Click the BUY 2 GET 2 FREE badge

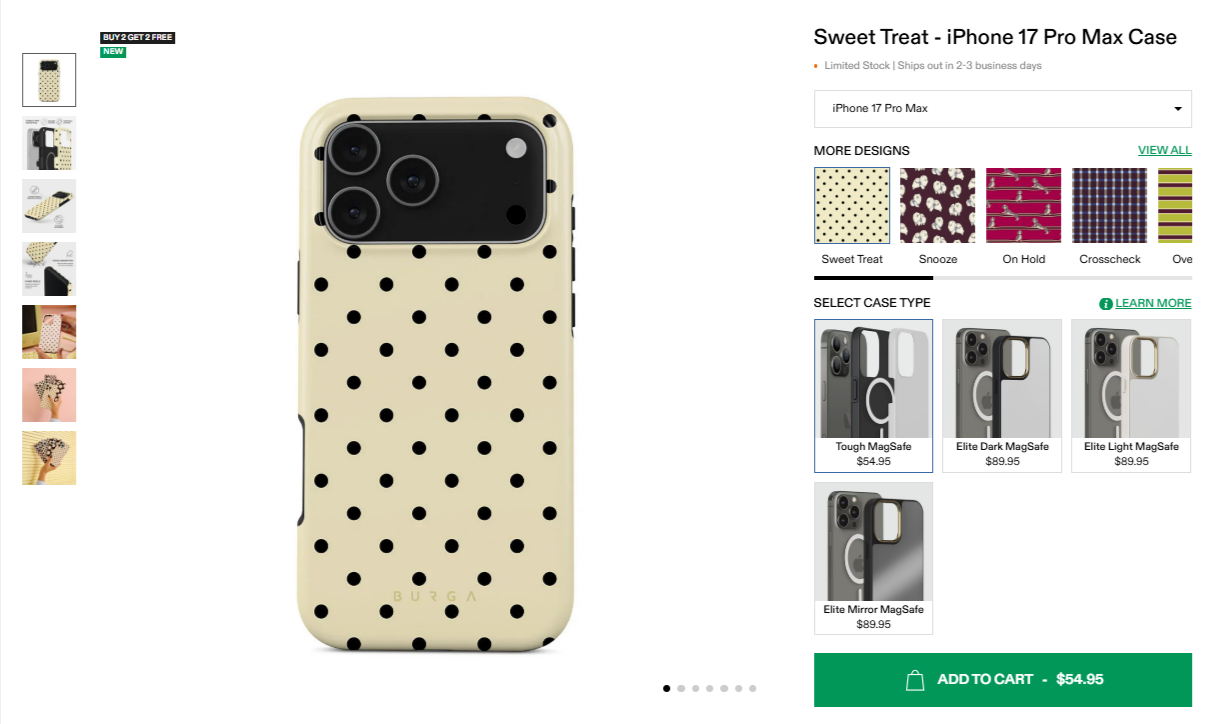[x=137, y=37]
